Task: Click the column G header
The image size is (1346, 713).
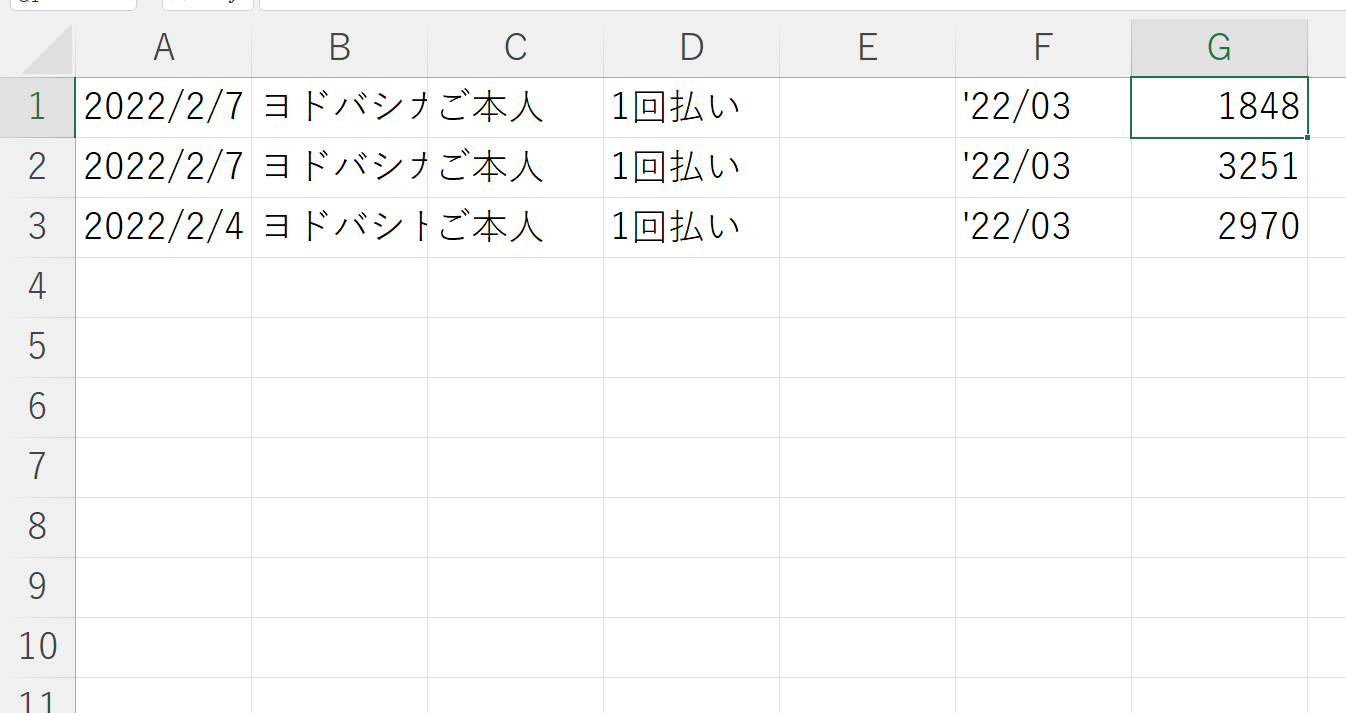Action: [x=1219, y=47]
